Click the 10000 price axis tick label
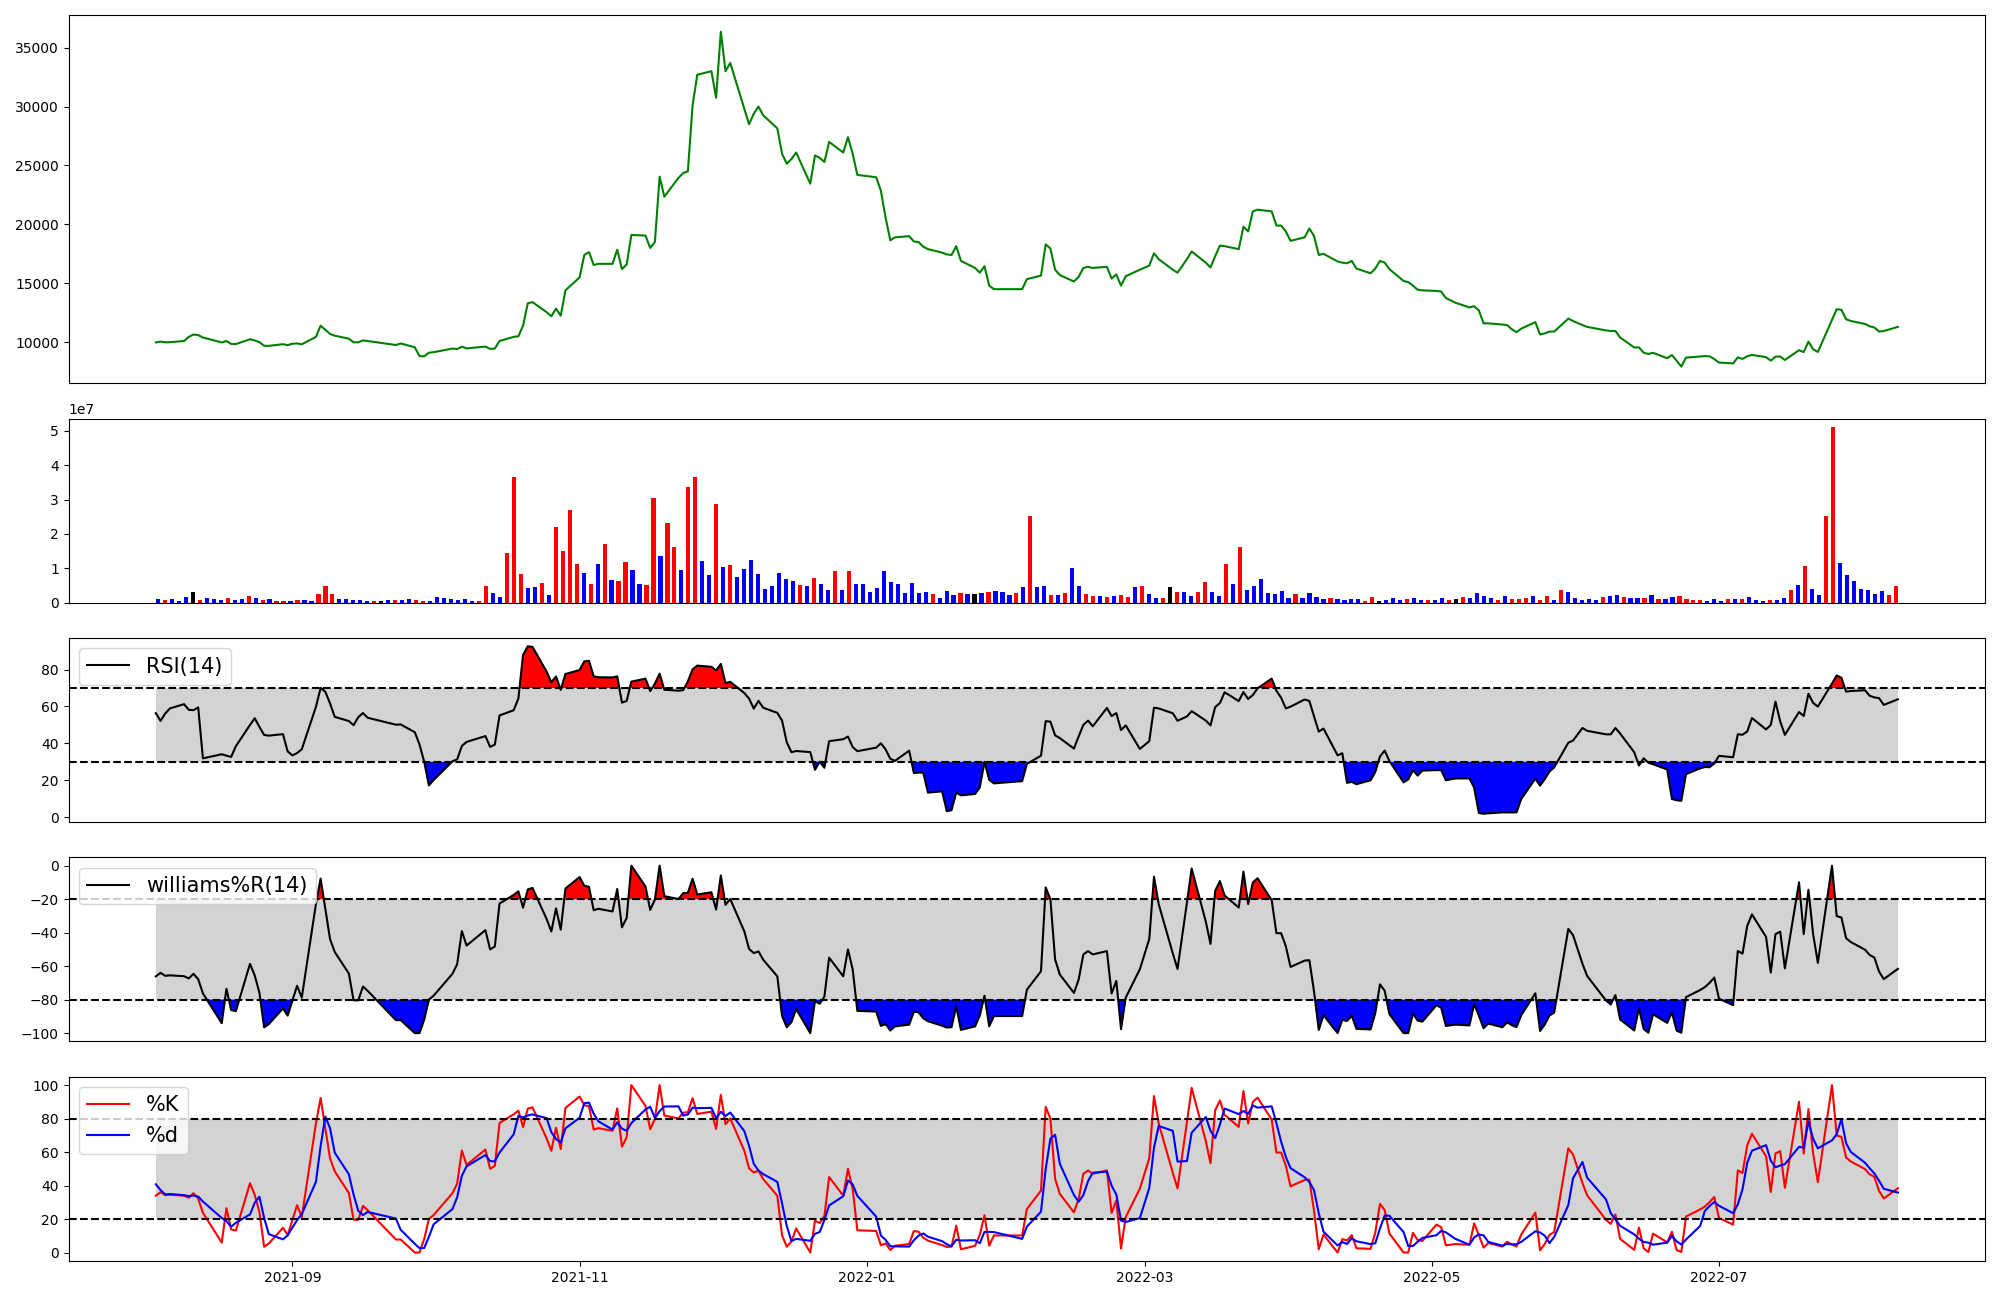The image size is (2000, 1300). point(36,343)
